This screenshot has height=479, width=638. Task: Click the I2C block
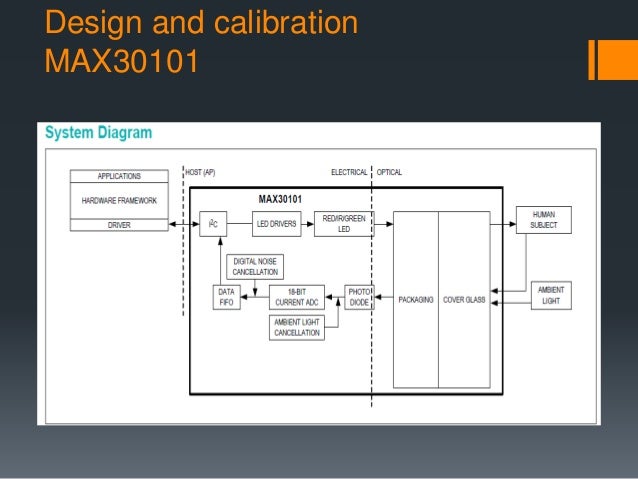click(x=213, y=224)
